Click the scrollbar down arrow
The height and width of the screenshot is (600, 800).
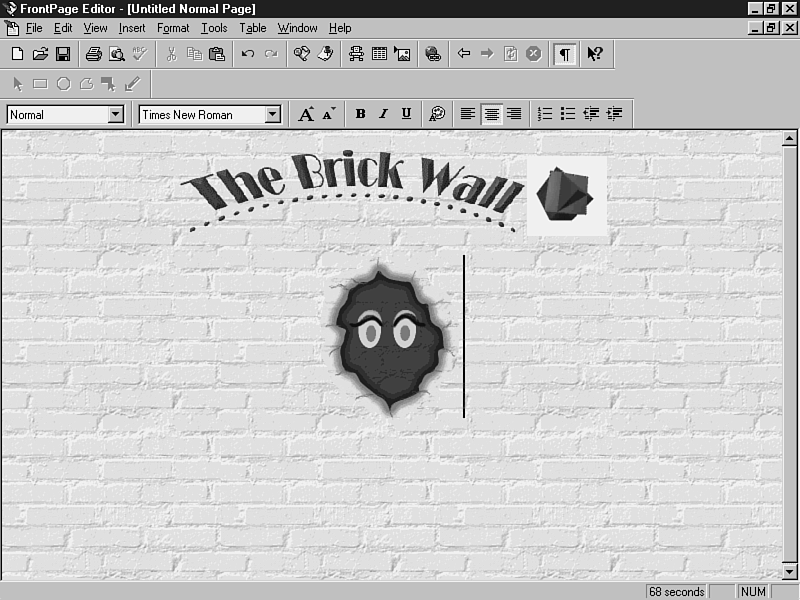point(789,571)
